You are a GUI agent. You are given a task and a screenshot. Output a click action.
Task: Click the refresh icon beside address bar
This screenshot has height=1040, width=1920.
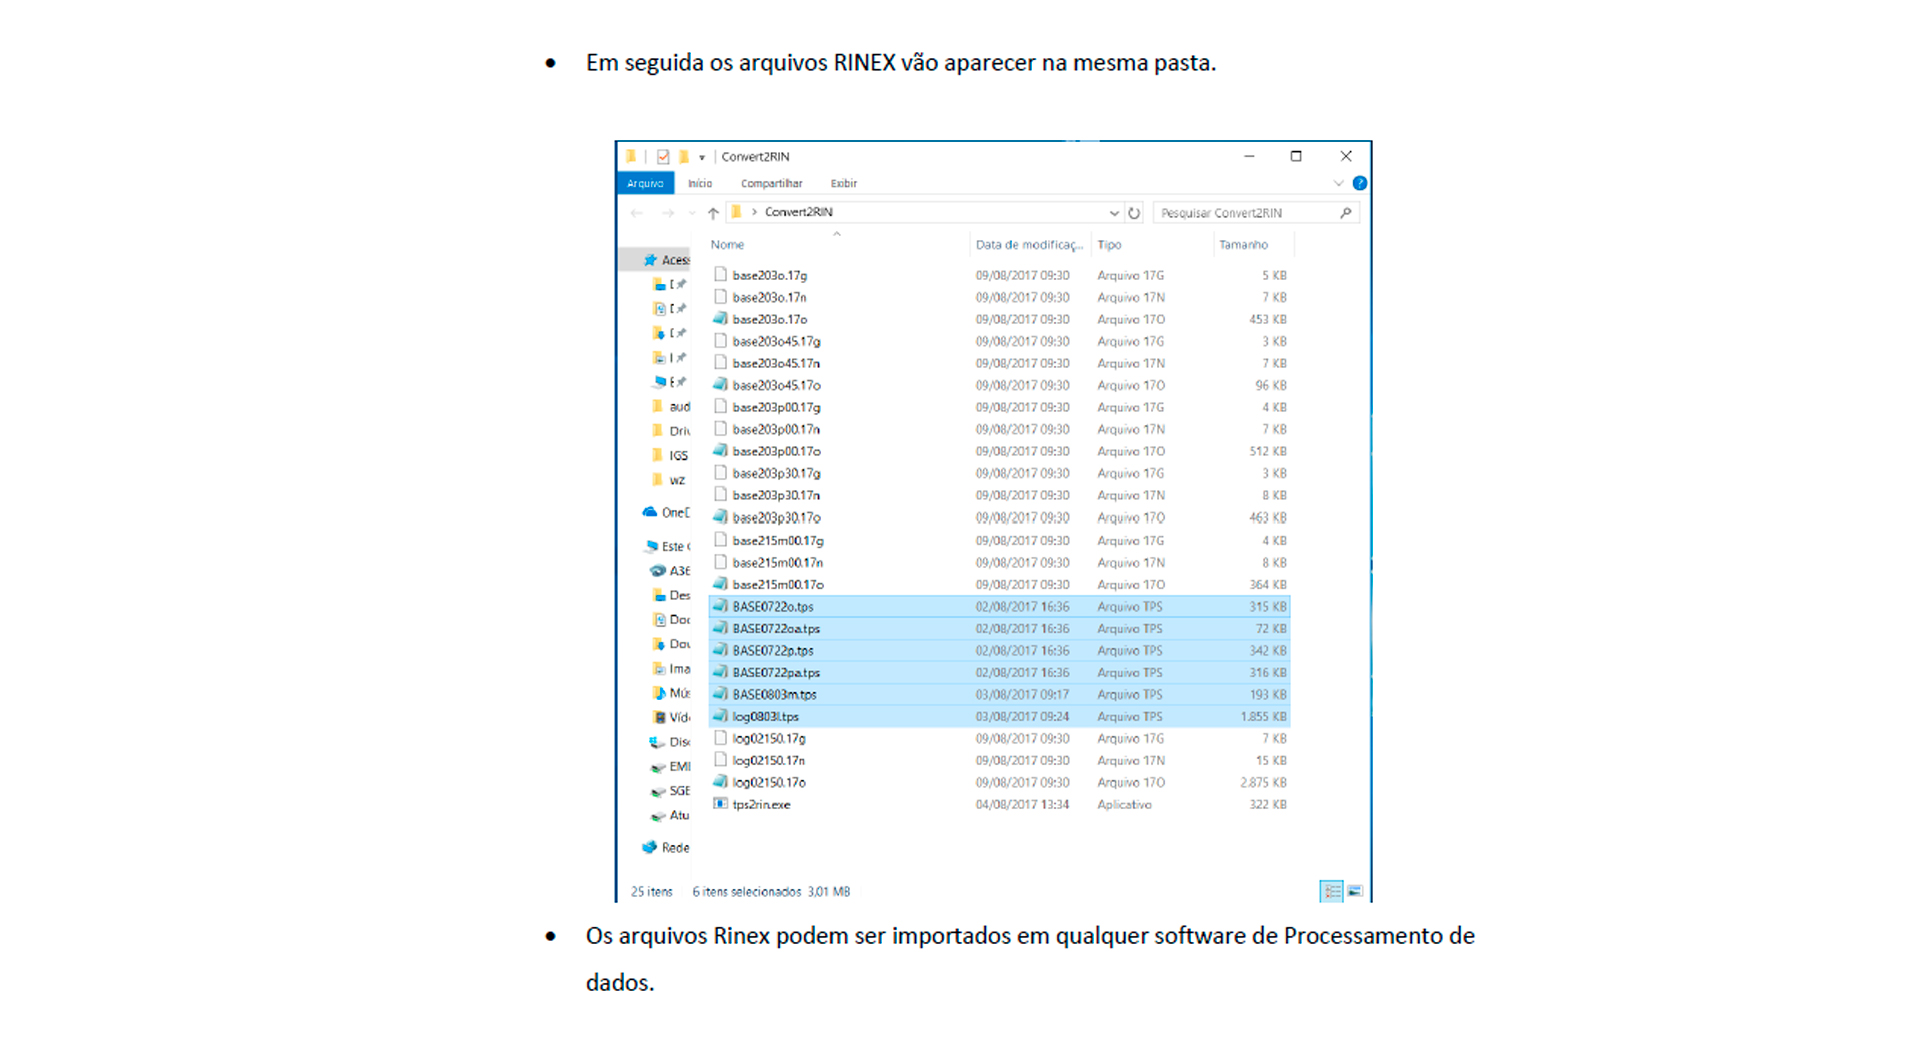pos(1134,213)
